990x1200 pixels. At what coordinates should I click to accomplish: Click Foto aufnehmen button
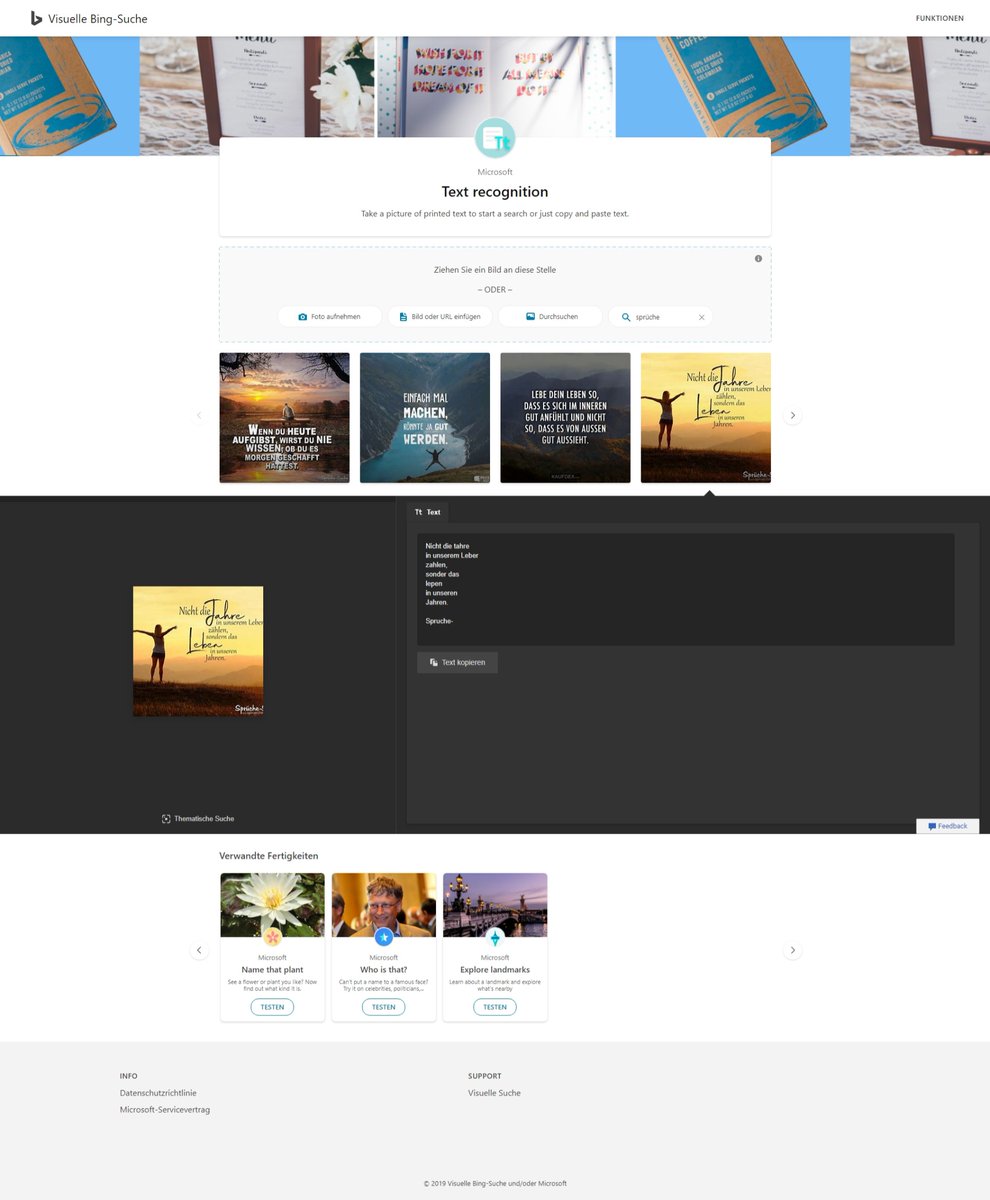[x=330, y=317]
